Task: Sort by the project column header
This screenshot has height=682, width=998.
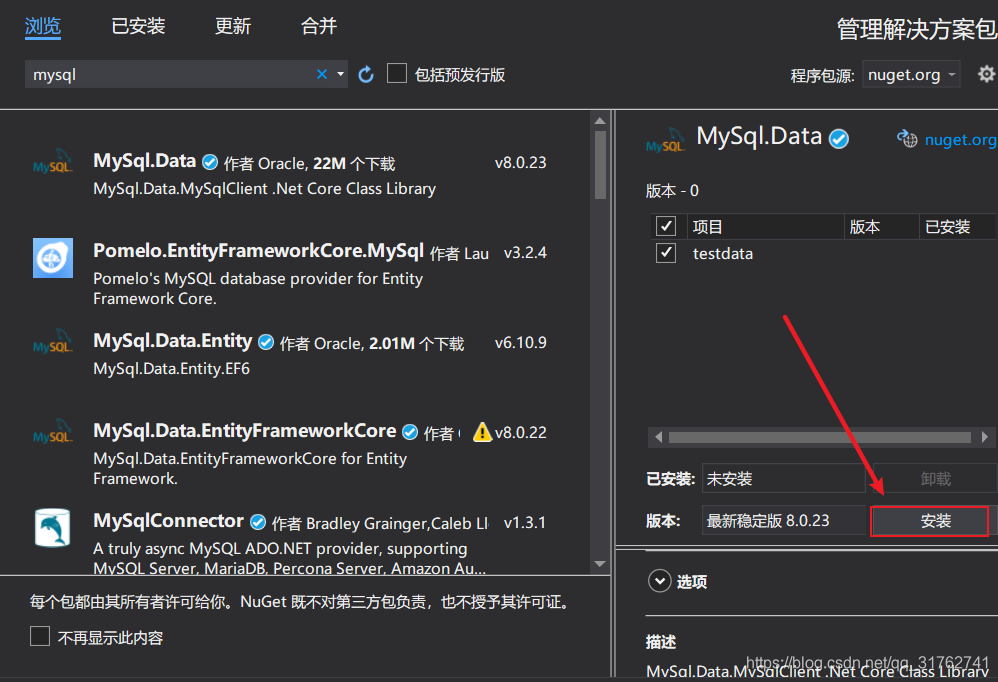Action: tap(764, 226)
